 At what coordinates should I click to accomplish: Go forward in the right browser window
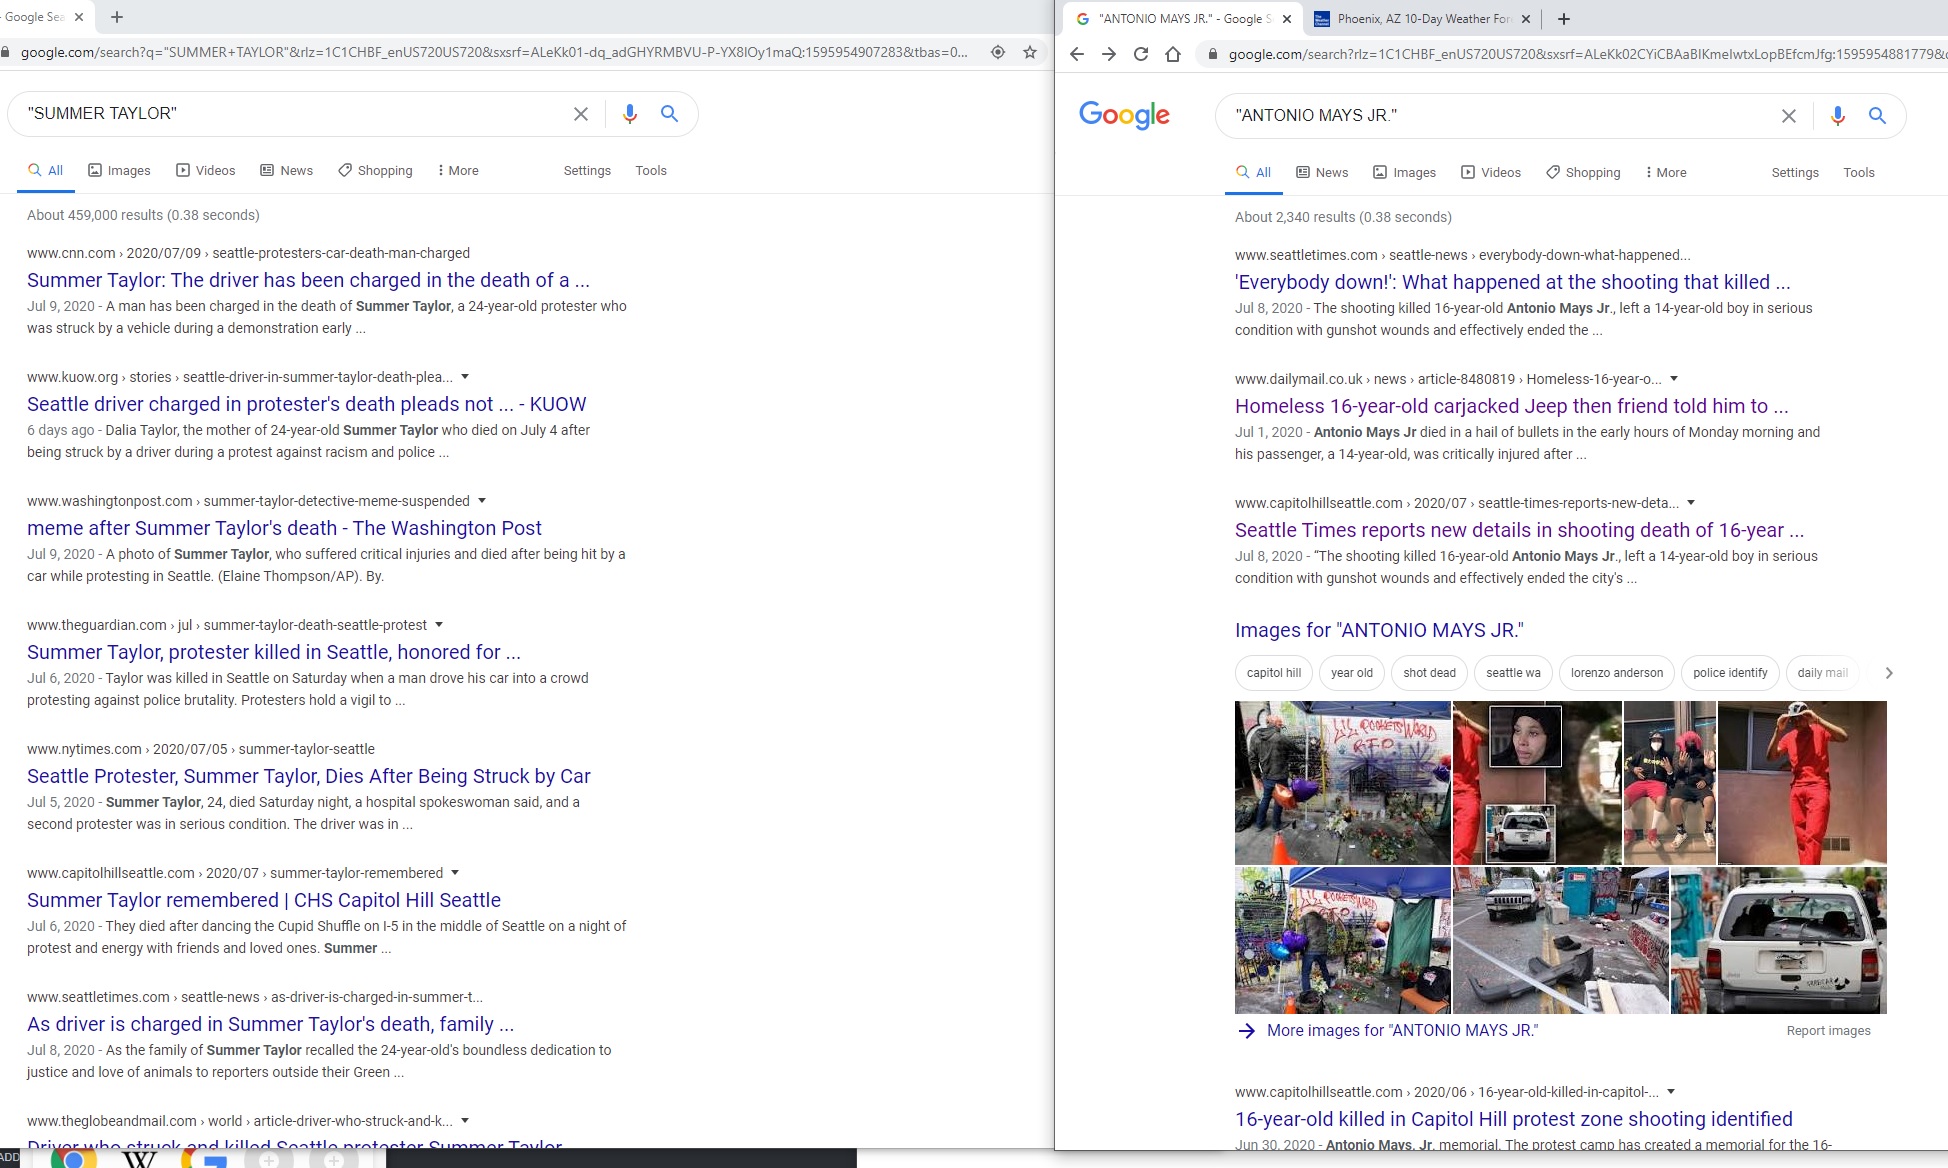[1109, 54]
